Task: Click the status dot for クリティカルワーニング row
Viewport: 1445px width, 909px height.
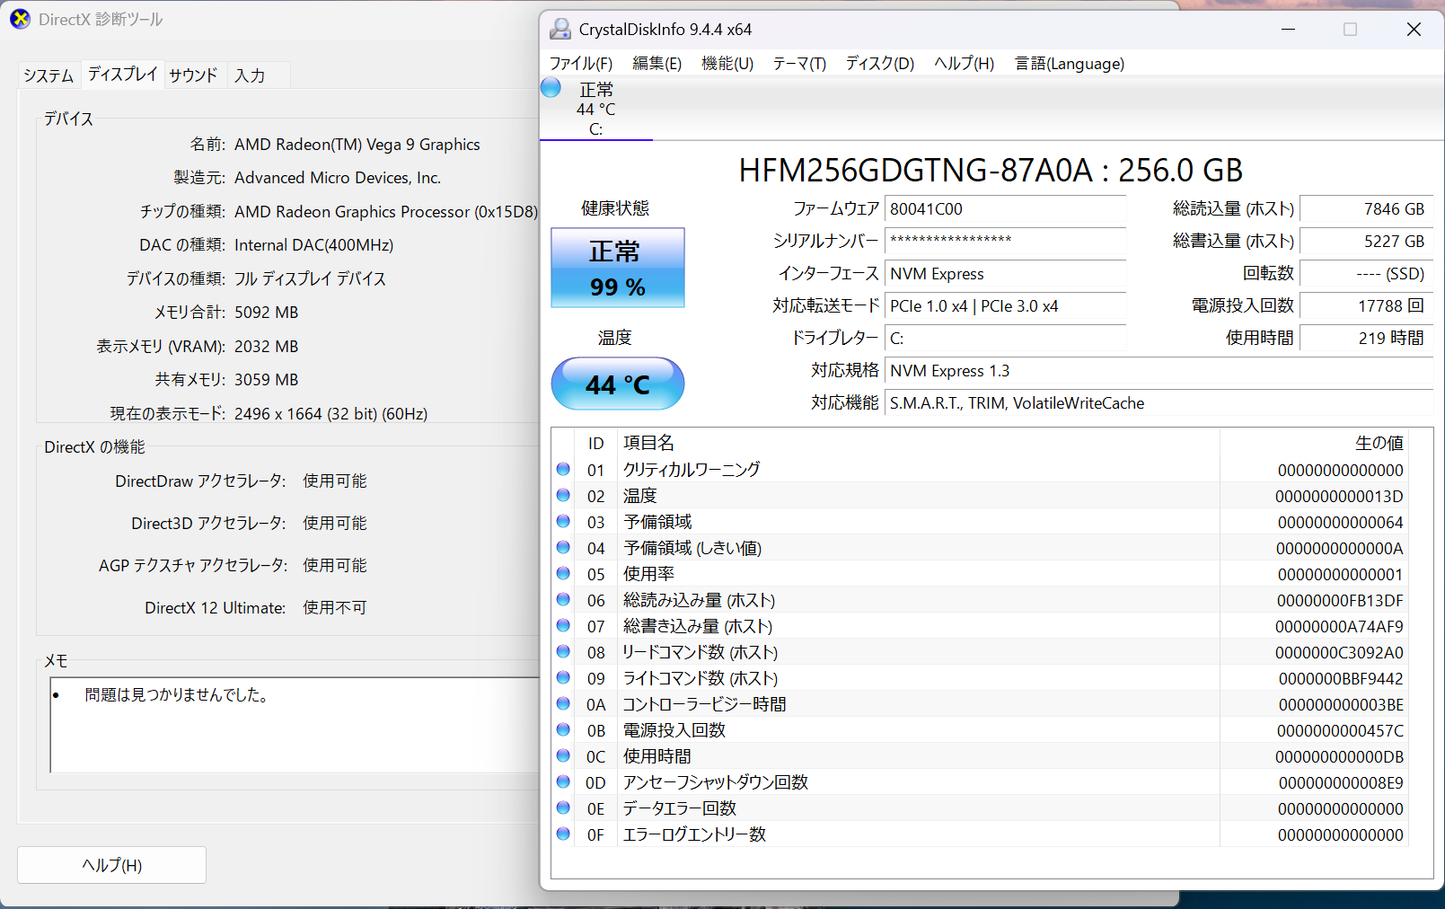Action: click(563, 469)
